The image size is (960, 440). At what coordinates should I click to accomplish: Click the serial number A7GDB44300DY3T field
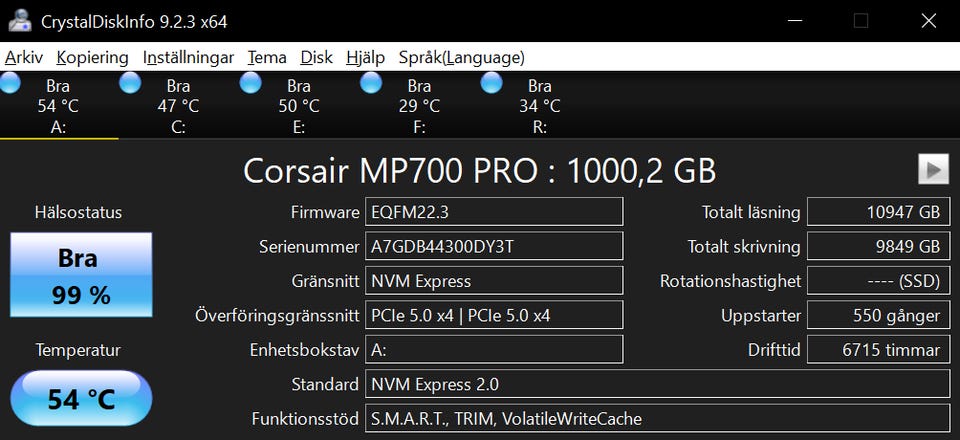(x=494, y=246)
